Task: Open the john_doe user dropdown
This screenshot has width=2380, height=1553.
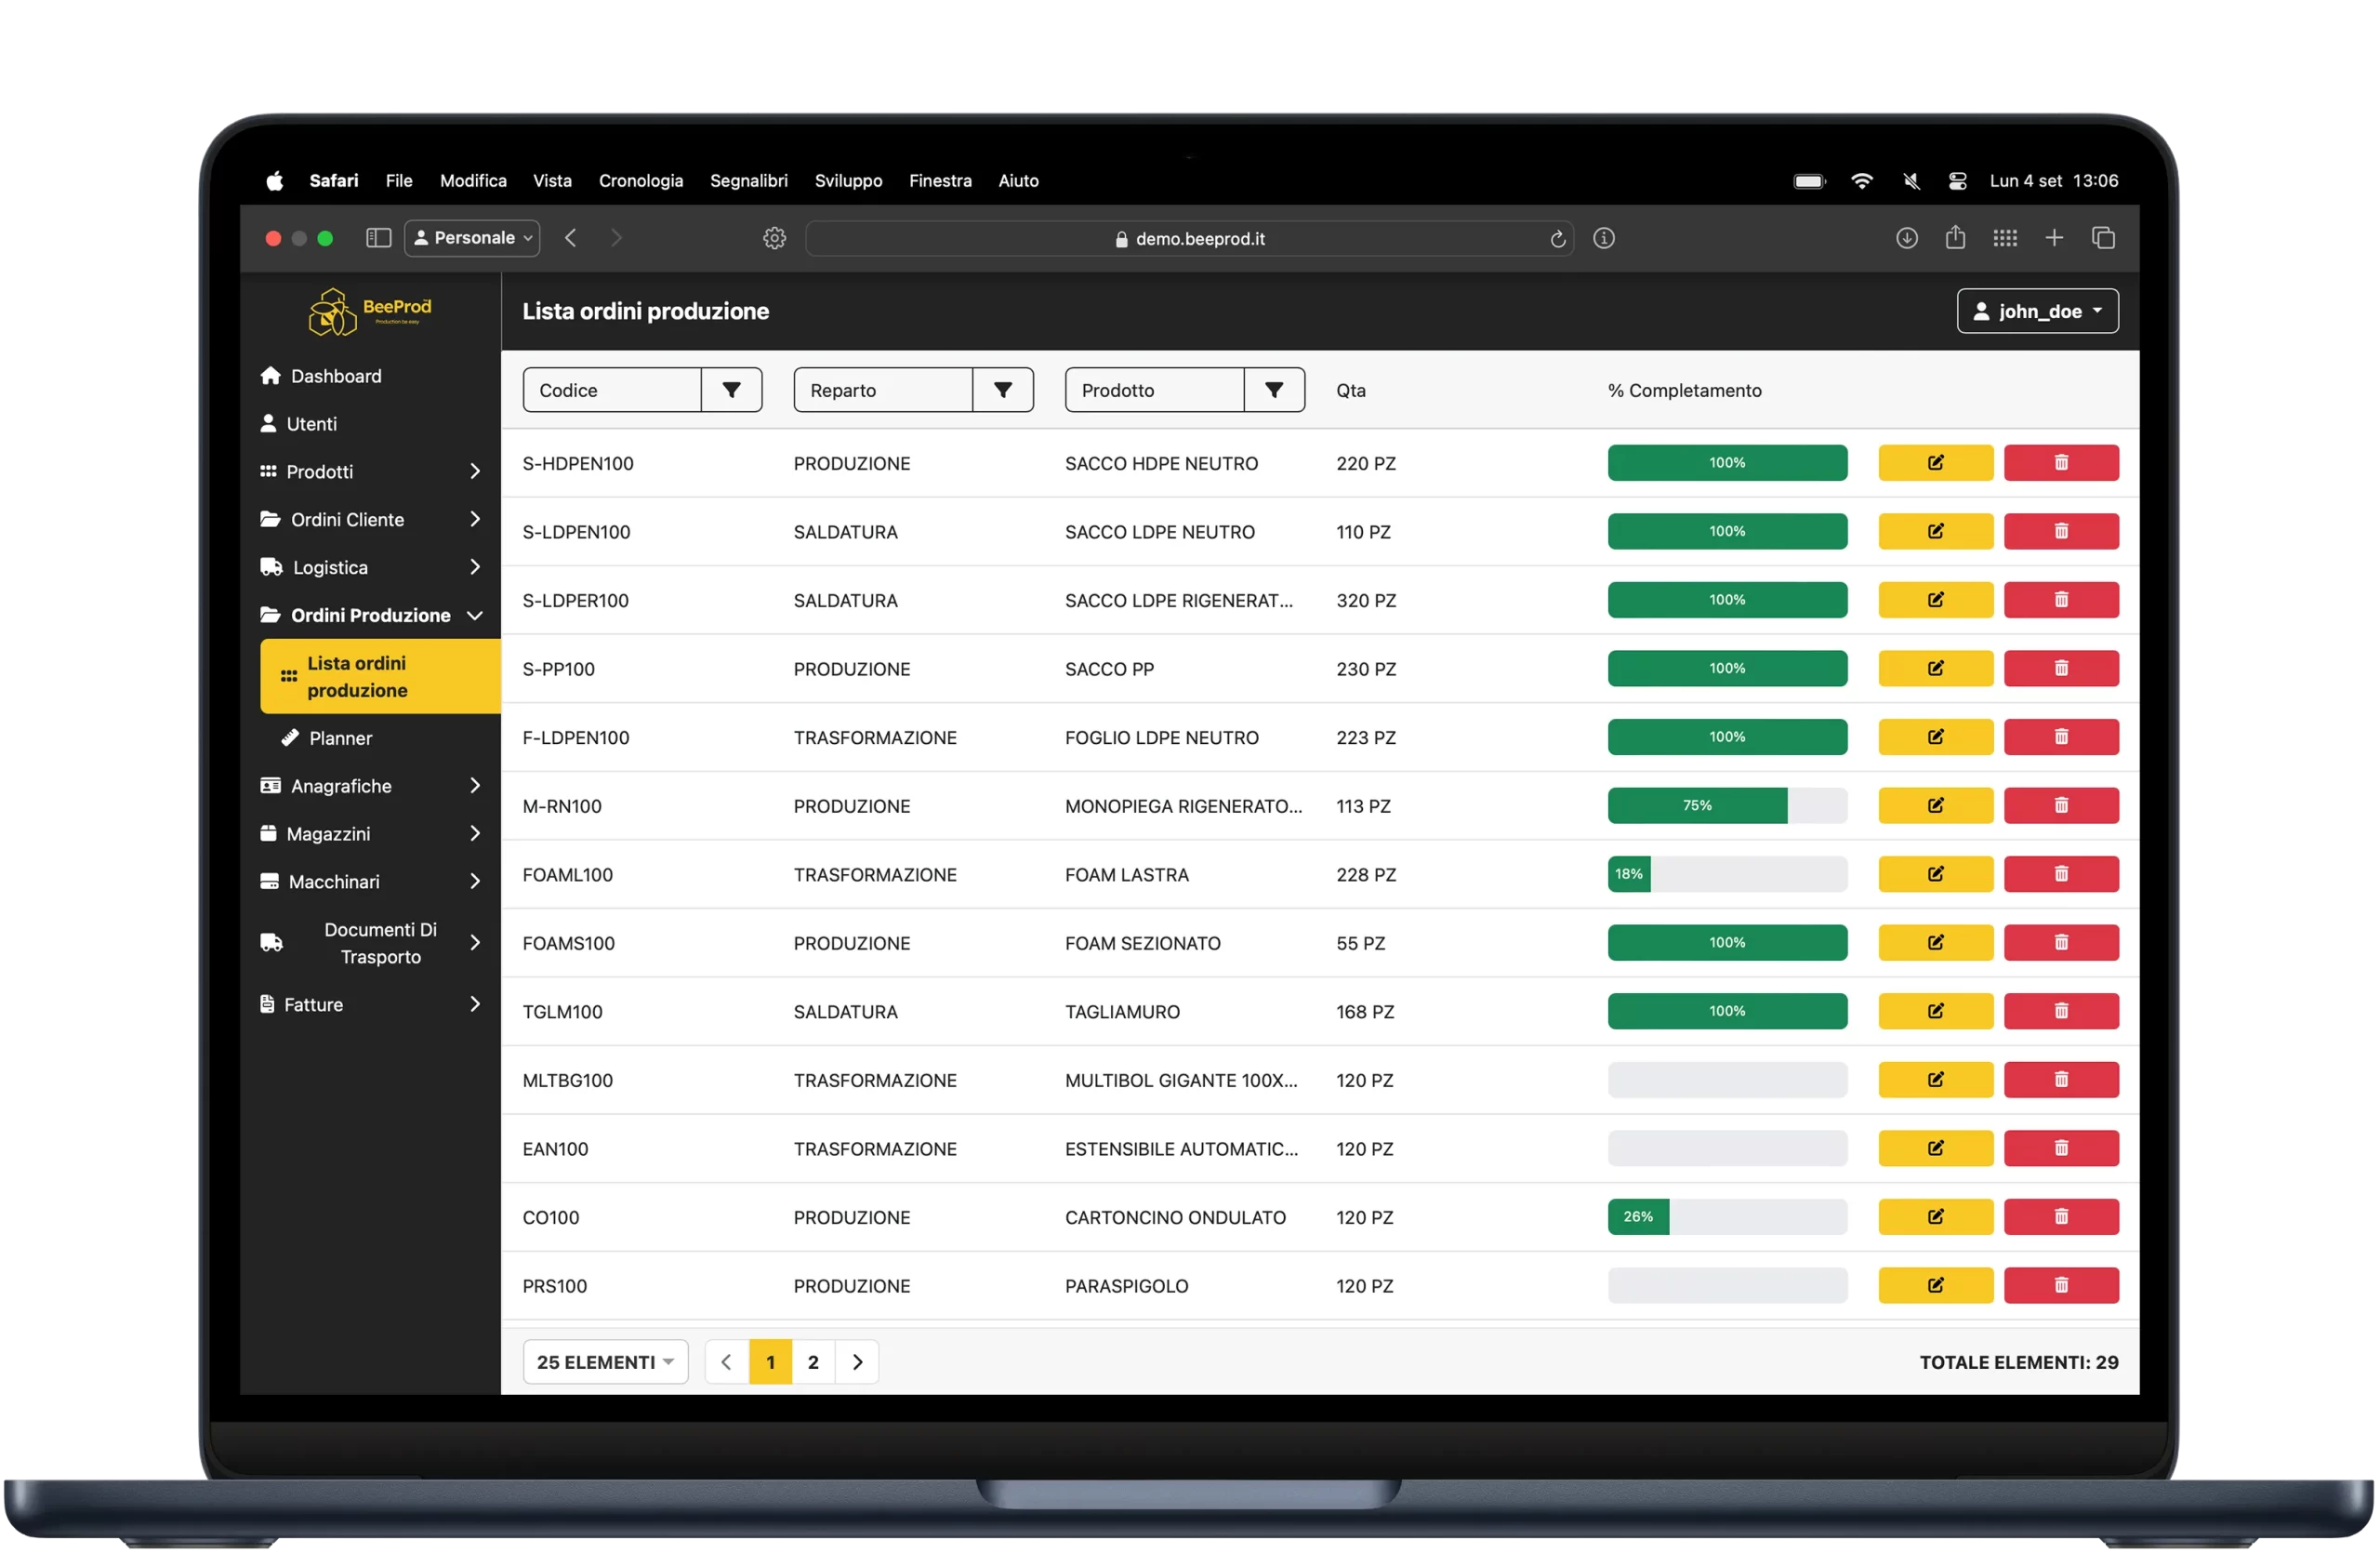Action: click(x=2037, y=311)
